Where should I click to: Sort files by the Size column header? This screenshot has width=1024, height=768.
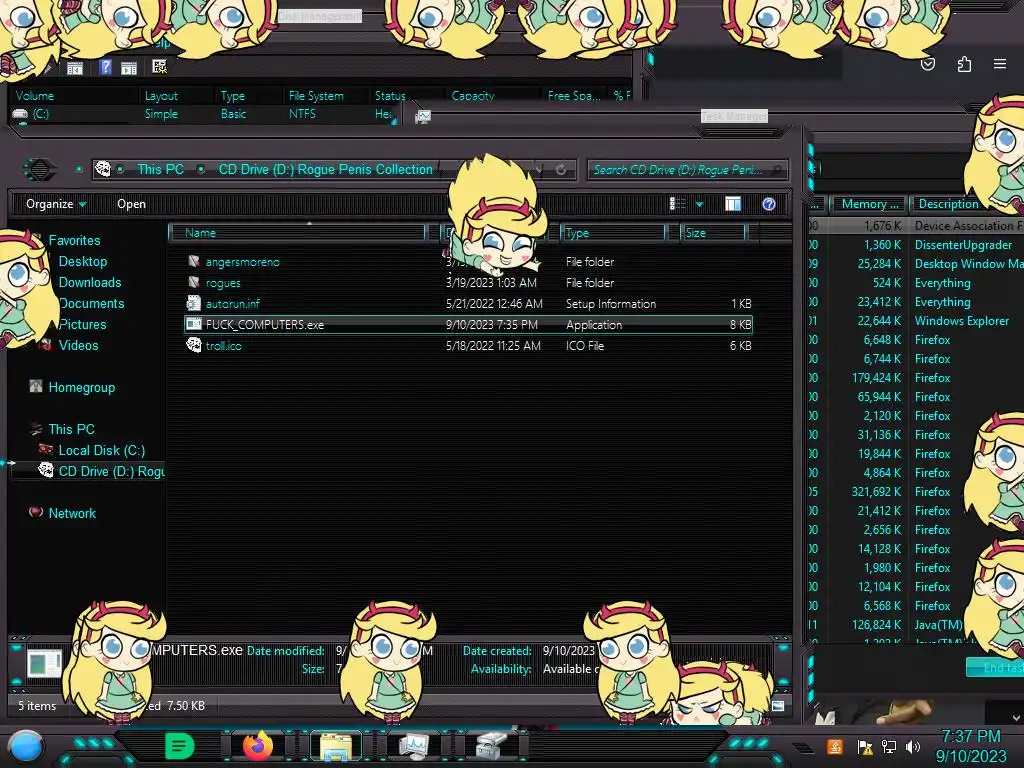[713, 233]
